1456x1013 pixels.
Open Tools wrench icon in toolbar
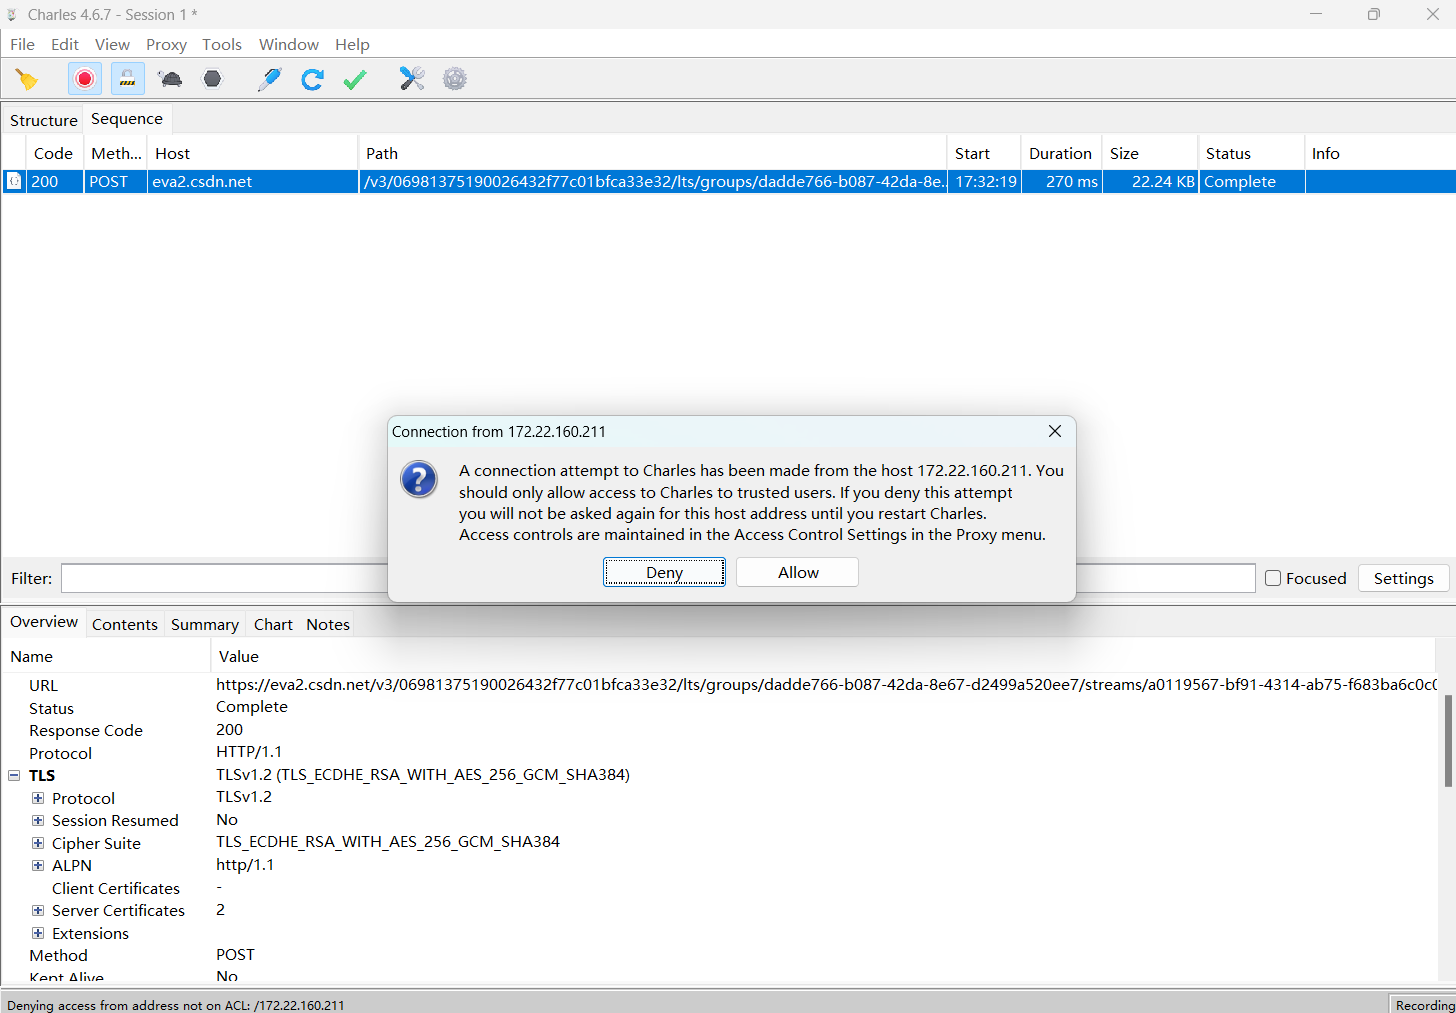[412, 79]
